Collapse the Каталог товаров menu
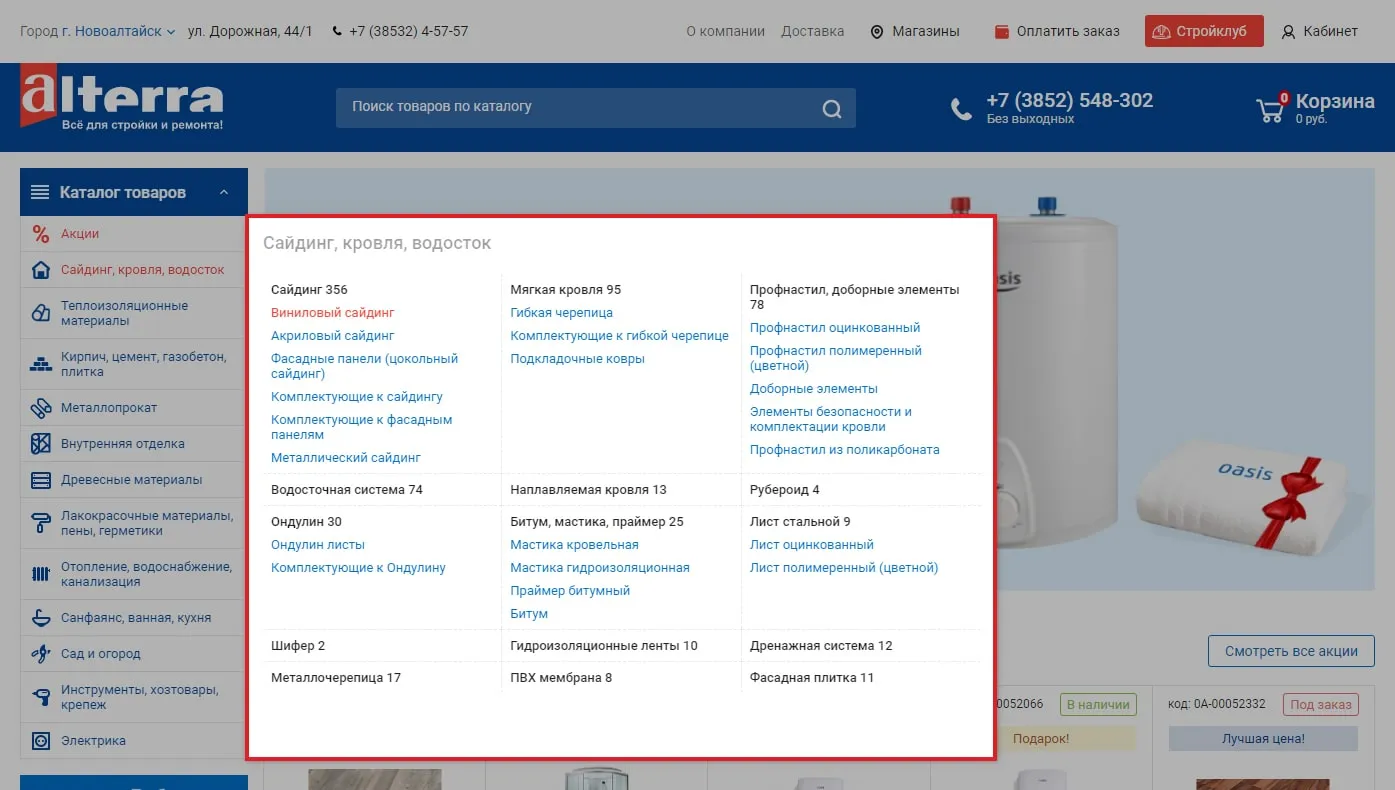 (x=225, y=192)
